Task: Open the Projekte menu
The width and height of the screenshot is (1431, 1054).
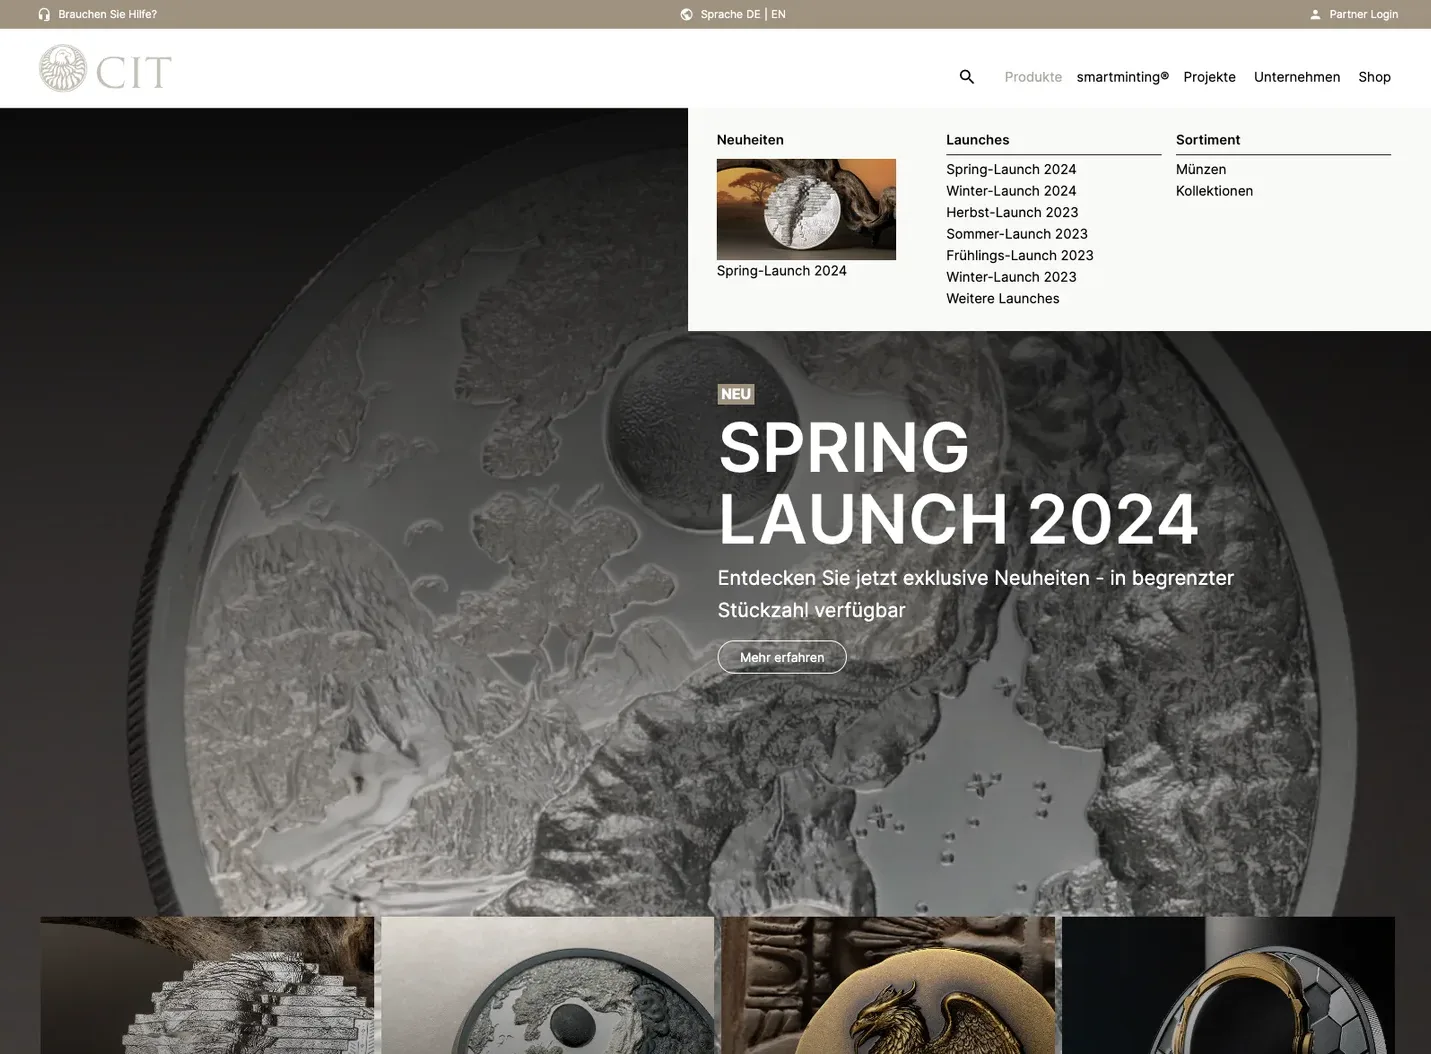Action: (x=1209, y=77)
